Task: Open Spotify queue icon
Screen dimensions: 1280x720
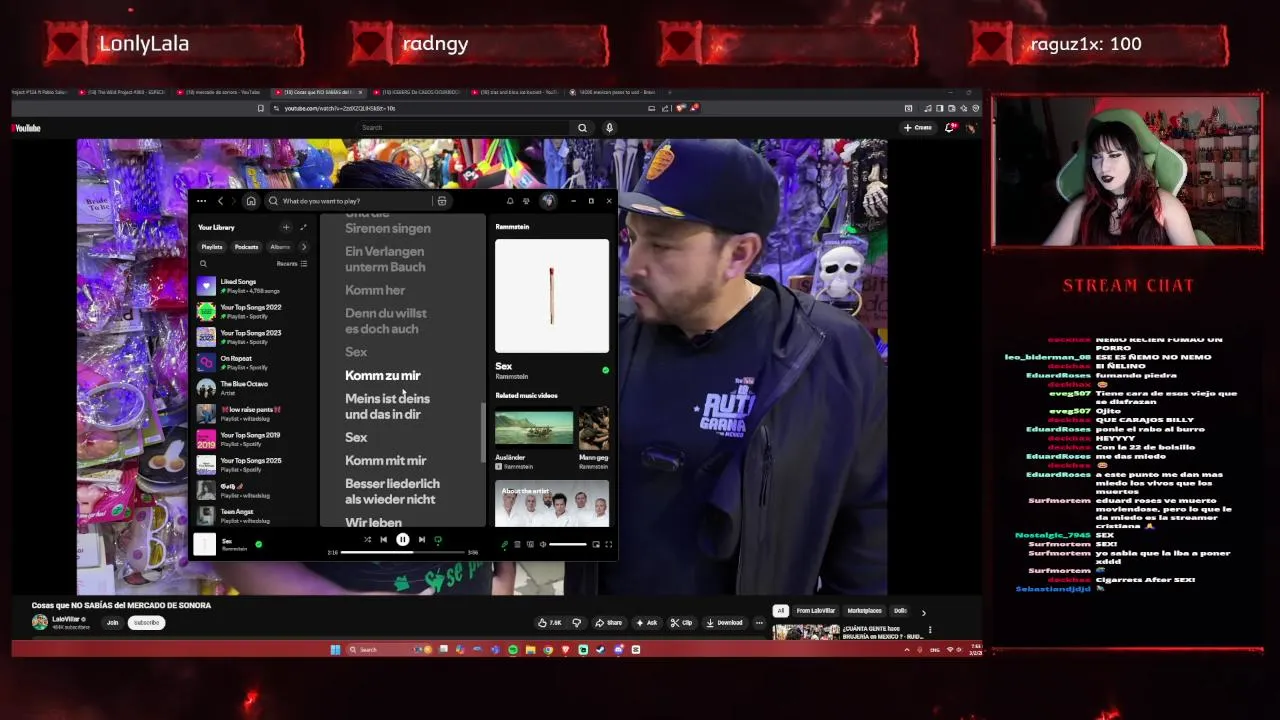Action: (x=517, y=544)
